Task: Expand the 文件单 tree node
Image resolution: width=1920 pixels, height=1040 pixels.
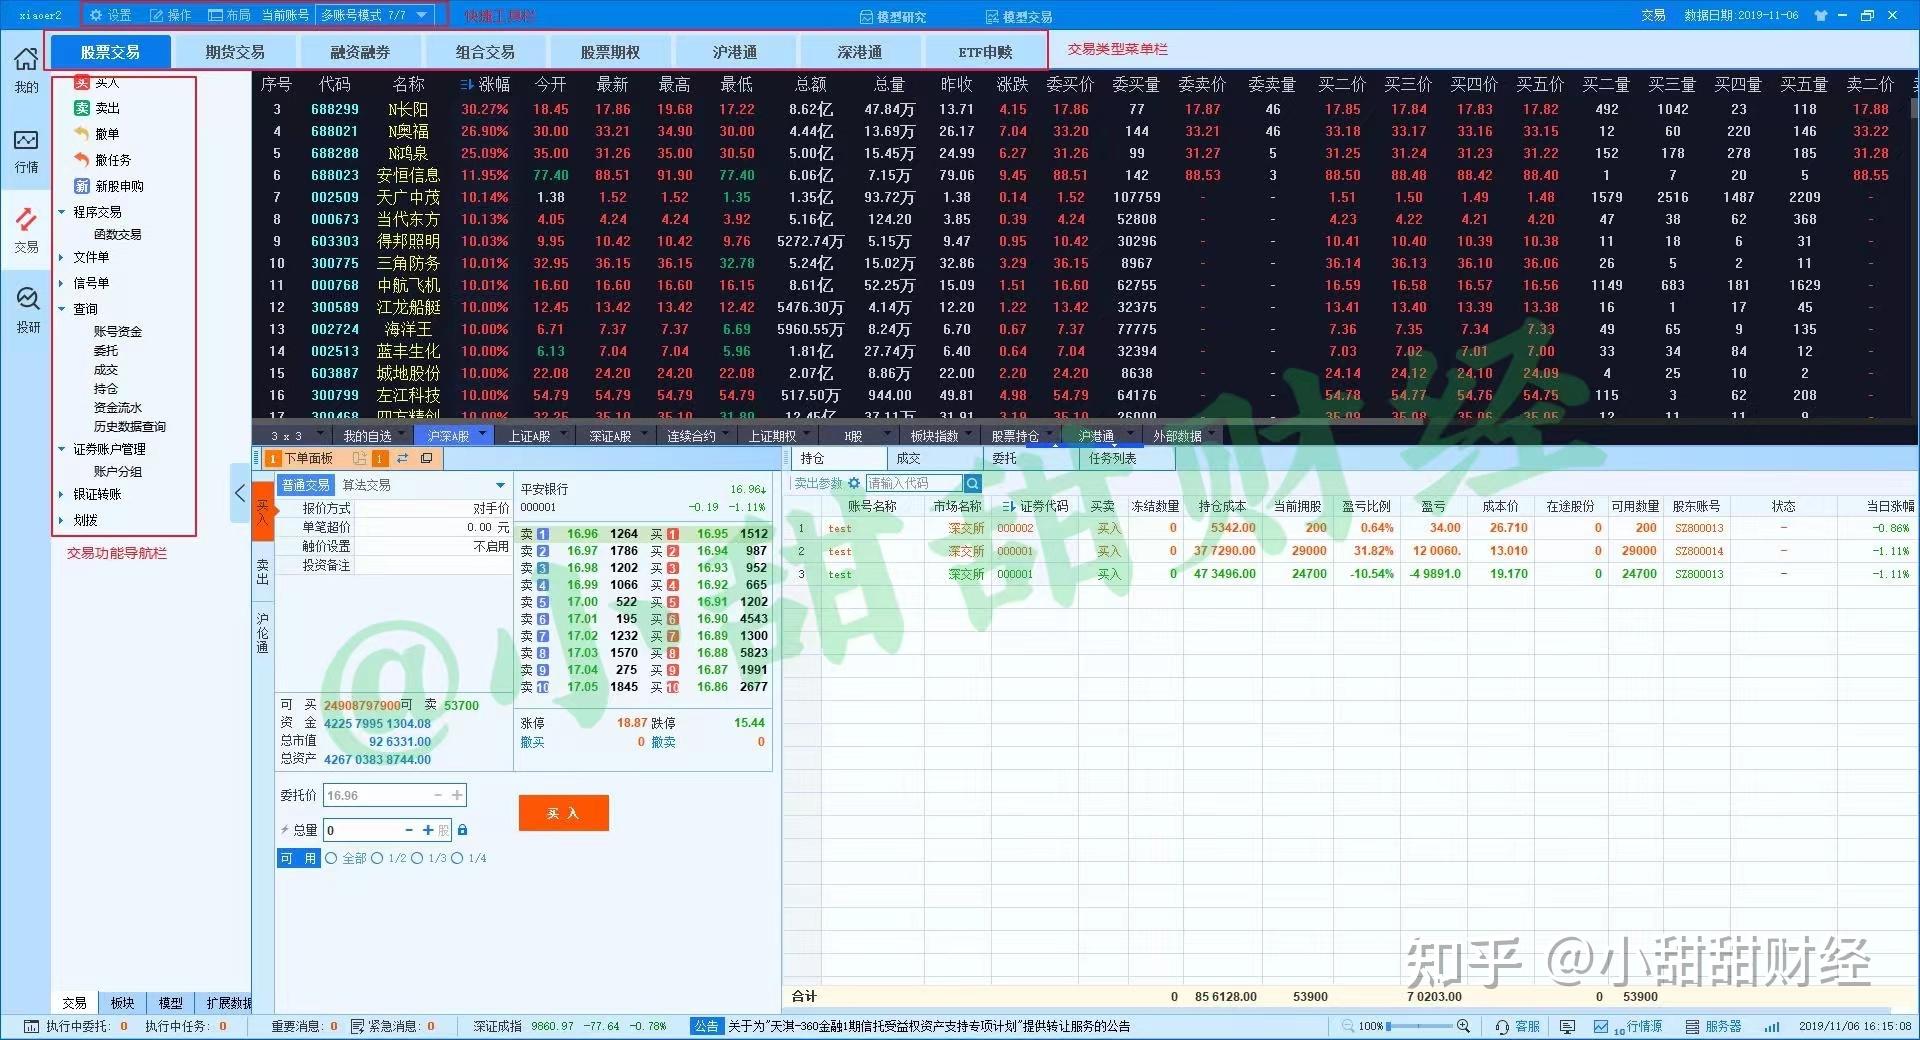Action: coord(62,257)
